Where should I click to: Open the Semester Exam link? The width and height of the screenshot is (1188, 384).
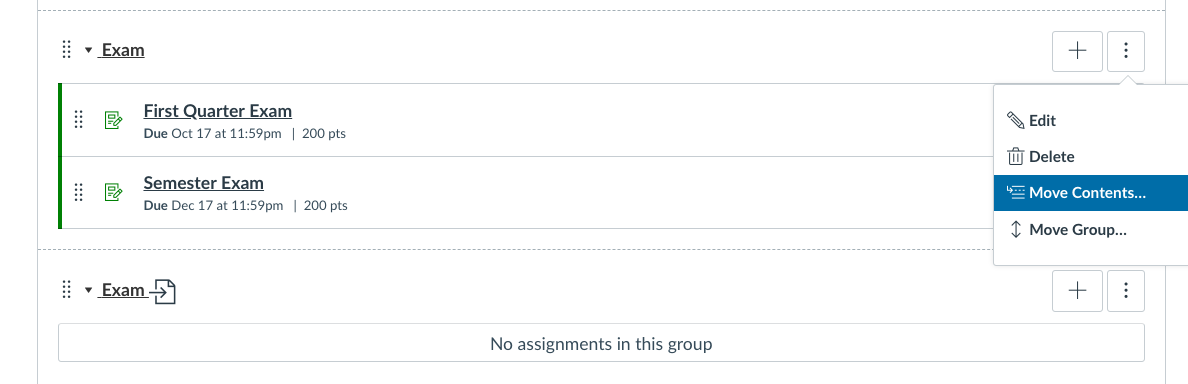click(204, 183)
